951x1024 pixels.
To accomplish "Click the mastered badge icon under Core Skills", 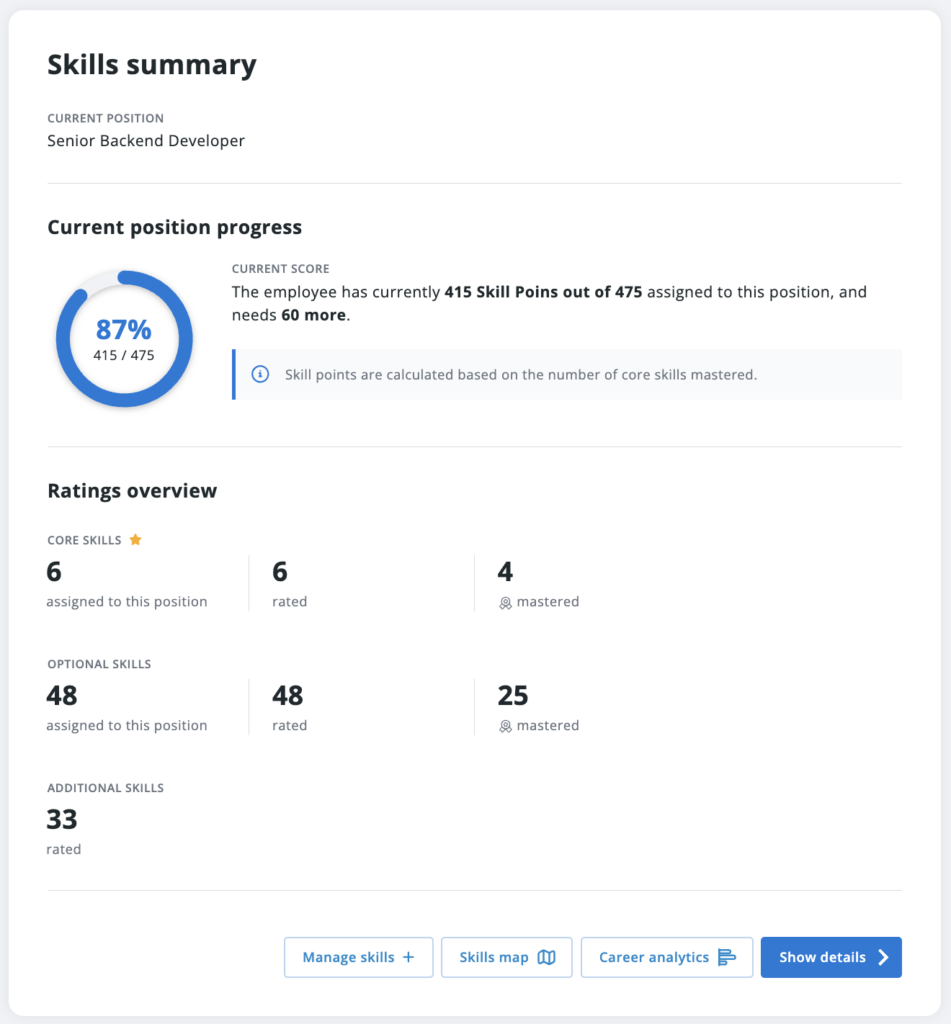I will [x=506, y=602].
